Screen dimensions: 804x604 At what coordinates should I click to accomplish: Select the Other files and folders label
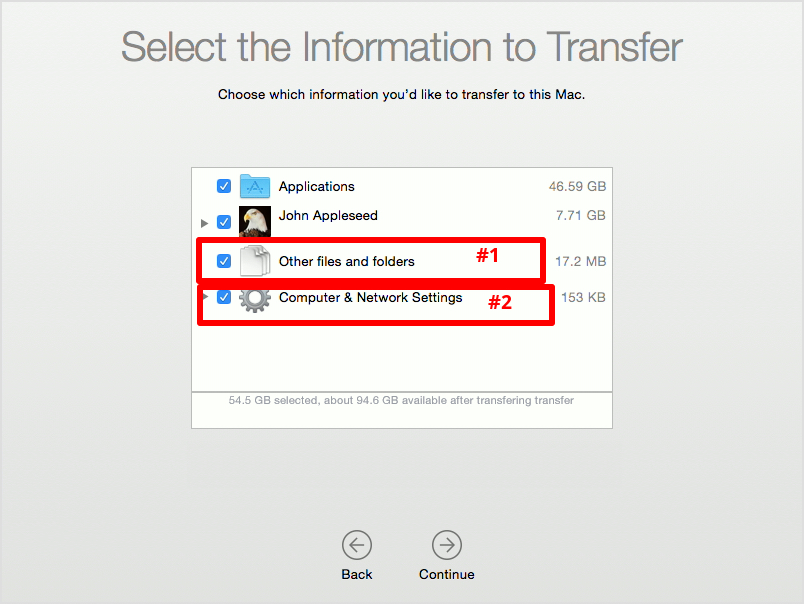pos(347,261)
